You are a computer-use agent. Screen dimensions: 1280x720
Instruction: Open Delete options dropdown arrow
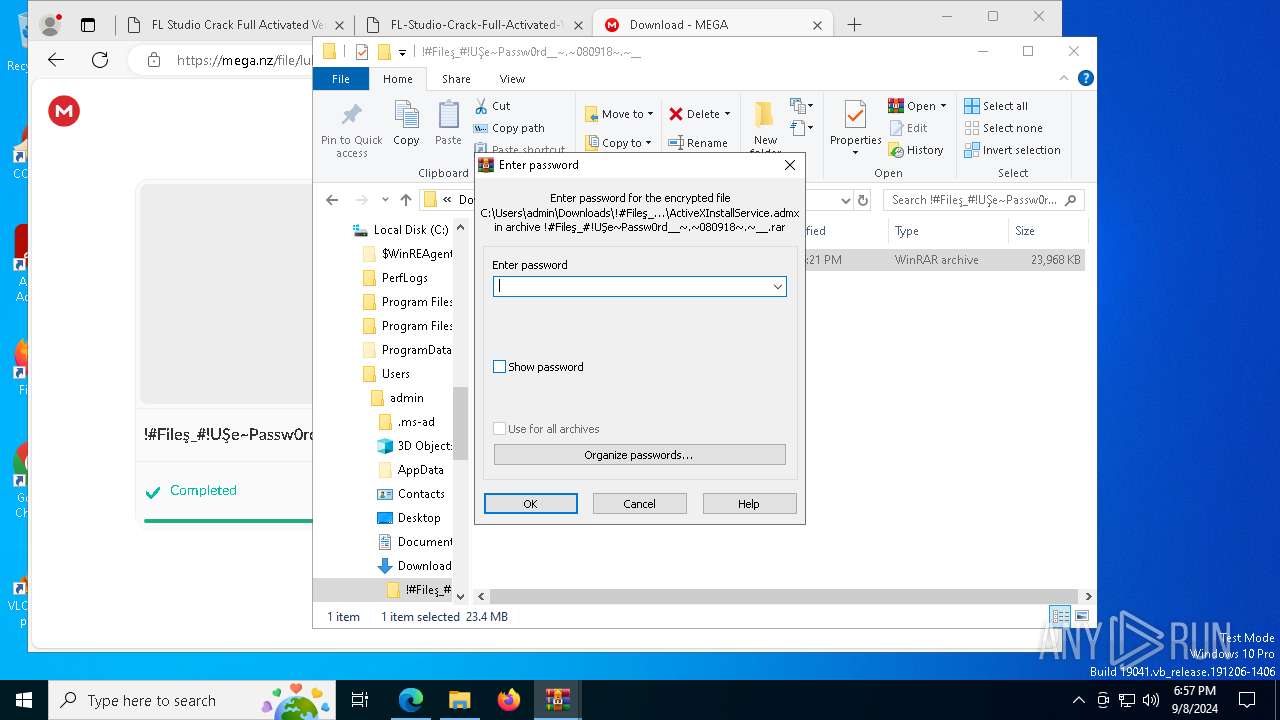[727, 114]
